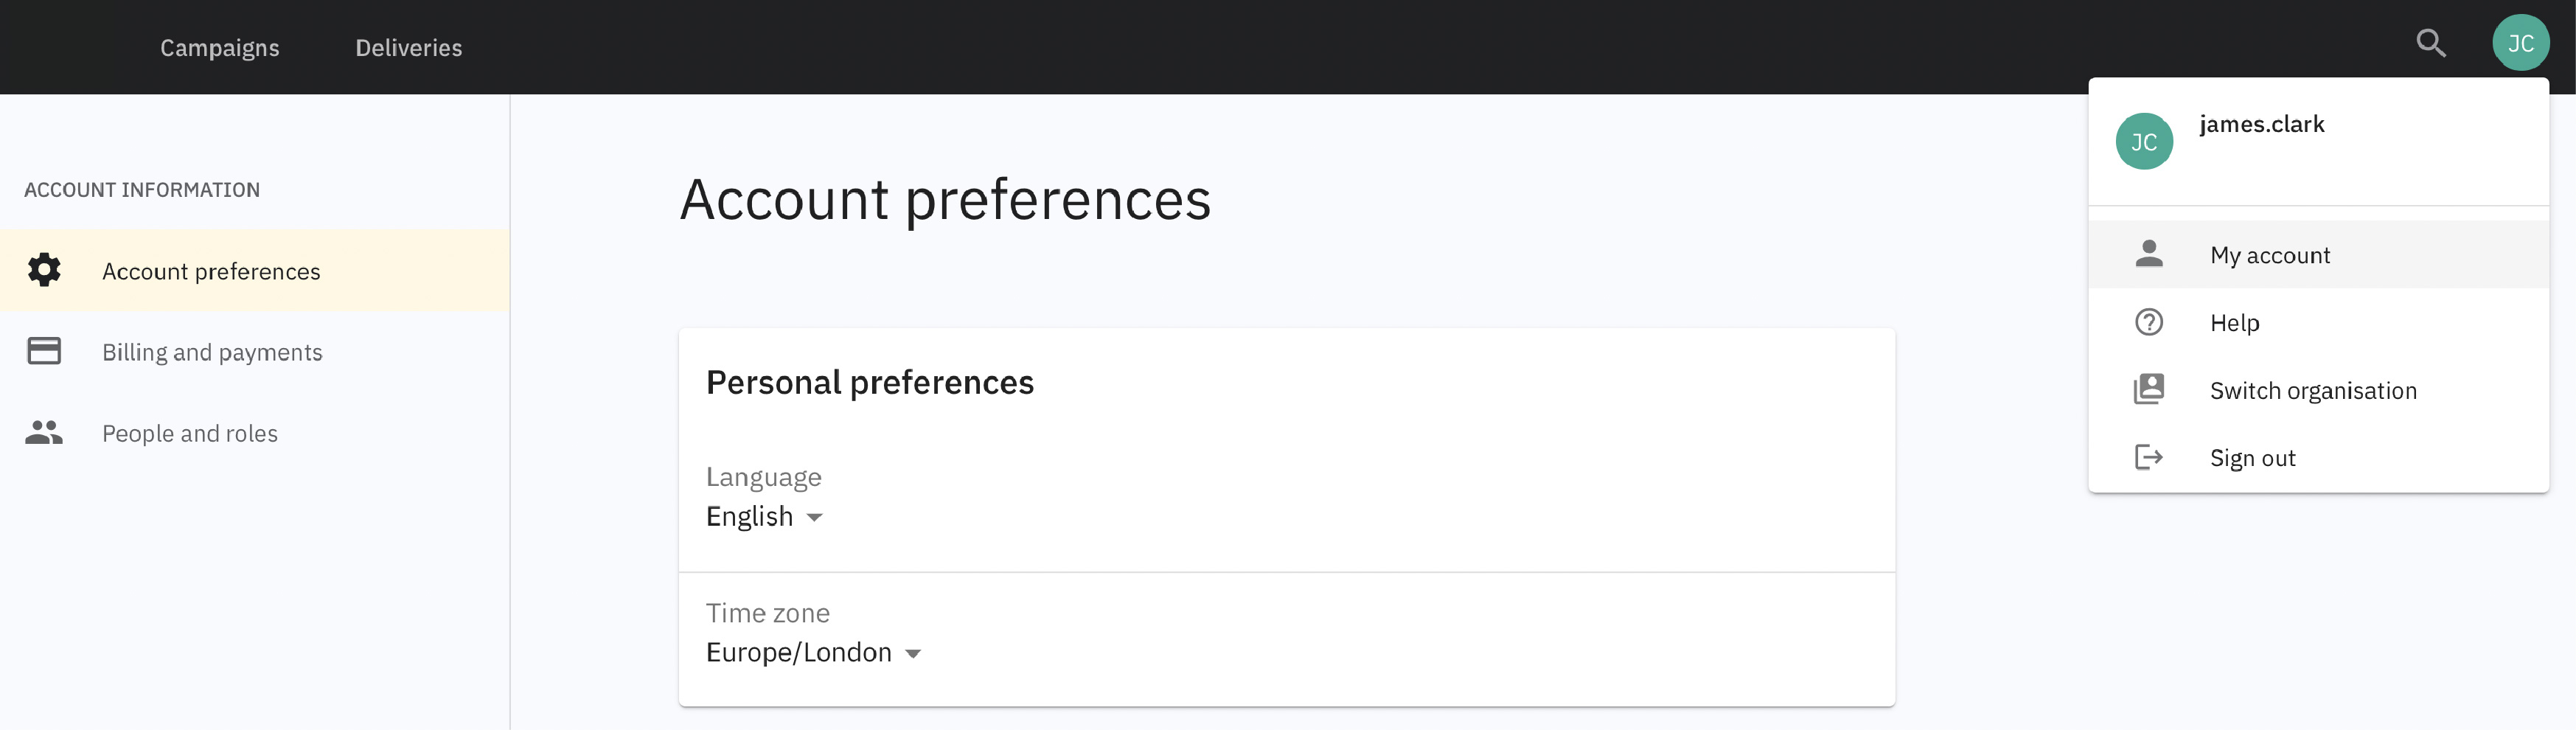Click the Switch organisation icon
Image resolution: width=2576 pixels, height=730 pixels.
click(2149, 390)
